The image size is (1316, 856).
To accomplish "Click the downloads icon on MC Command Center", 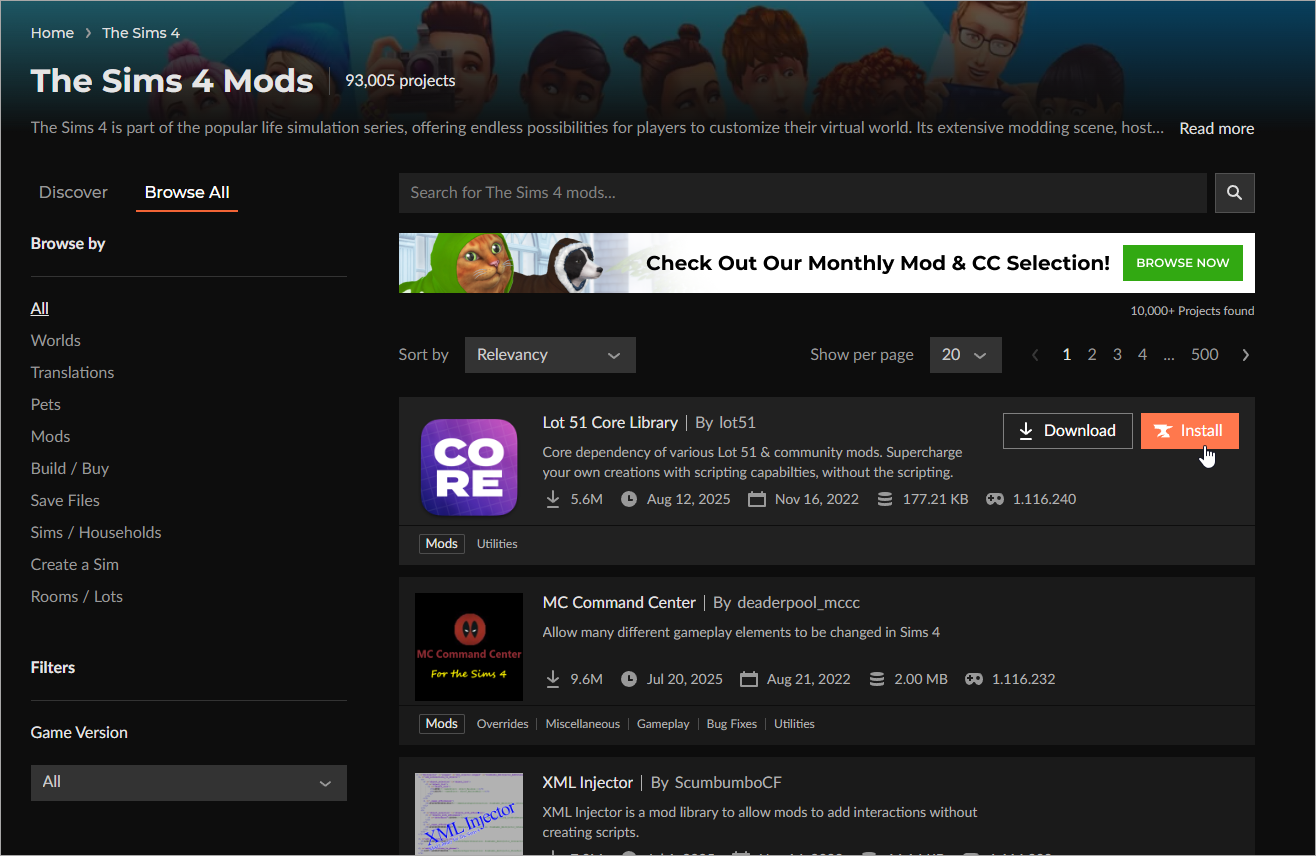I will (x=553, y=679).
